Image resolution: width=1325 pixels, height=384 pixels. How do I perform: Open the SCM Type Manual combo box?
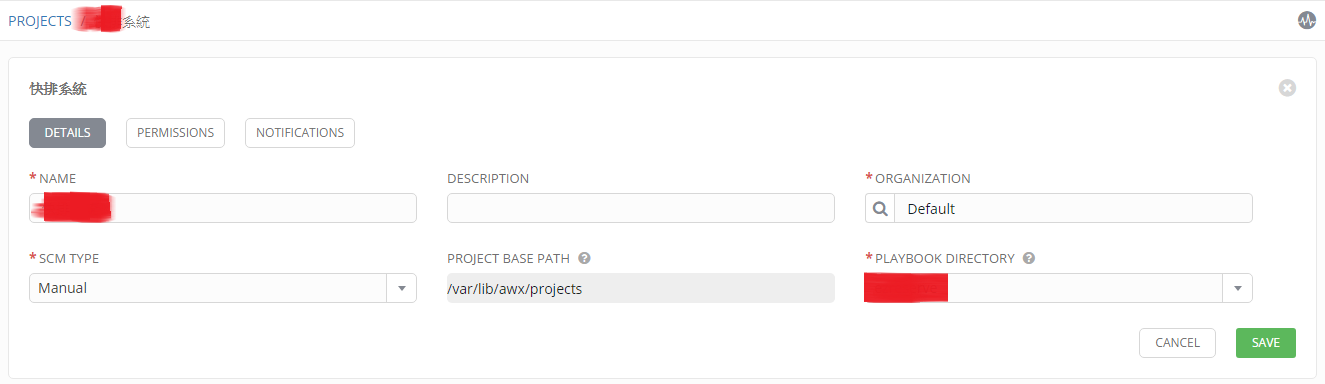(223, 288)
